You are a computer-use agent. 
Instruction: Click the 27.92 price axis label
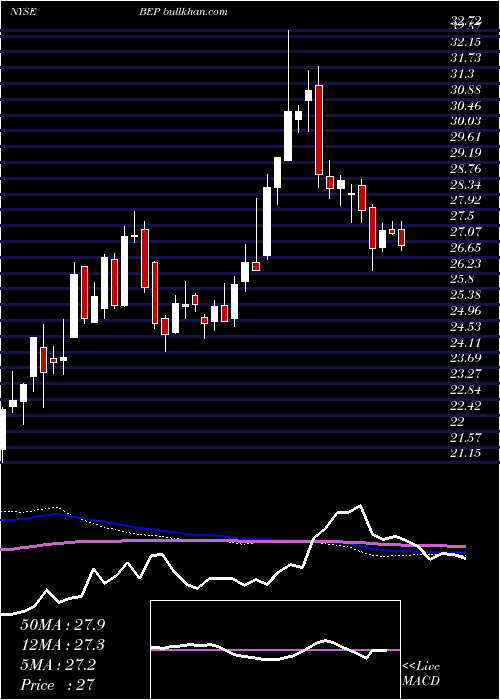[466, 200]
